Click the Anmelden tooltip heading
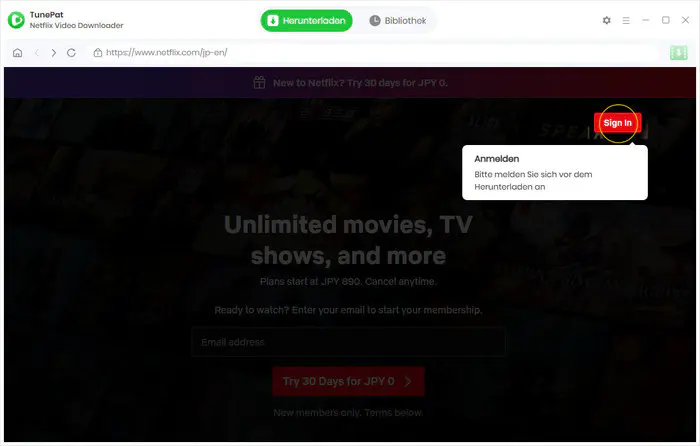The width and height of the screenshot is (700, 446). 496,159
